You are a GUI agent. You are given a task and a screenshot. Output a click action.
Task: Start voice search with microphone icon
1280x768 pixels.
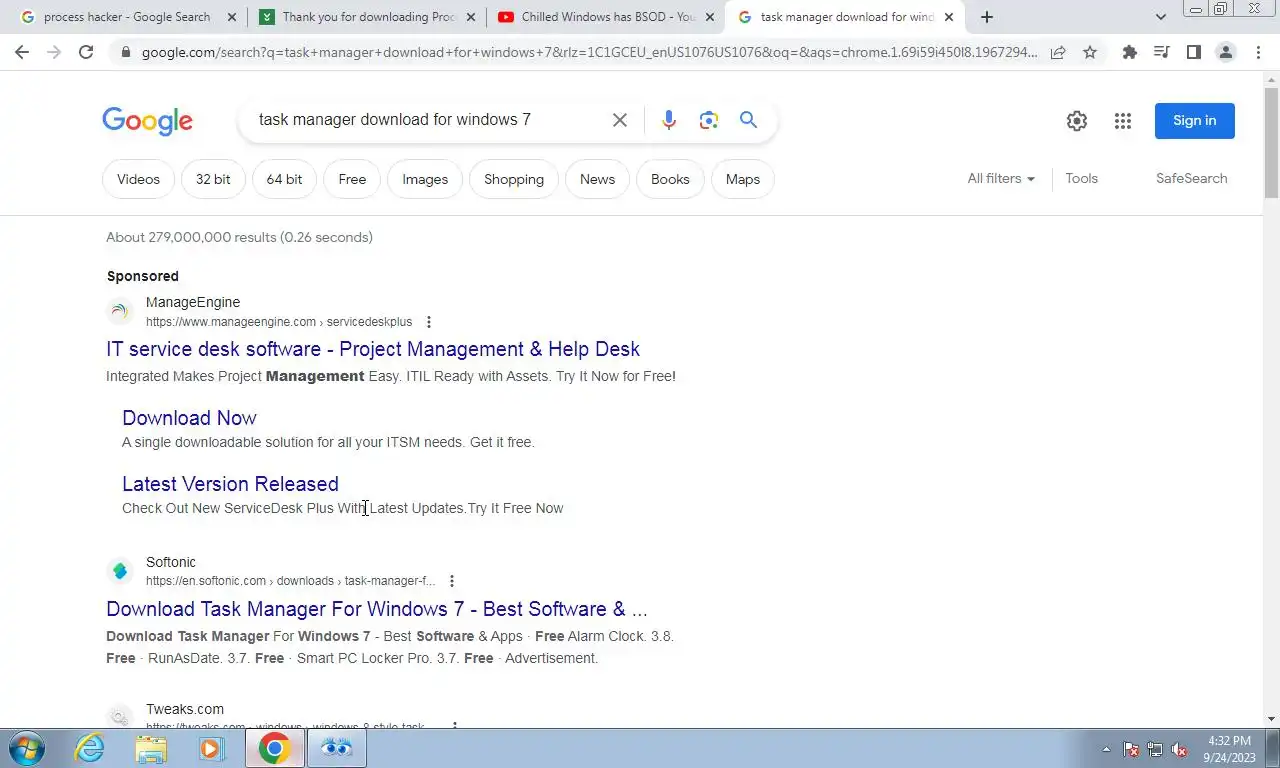coord(669,120)
